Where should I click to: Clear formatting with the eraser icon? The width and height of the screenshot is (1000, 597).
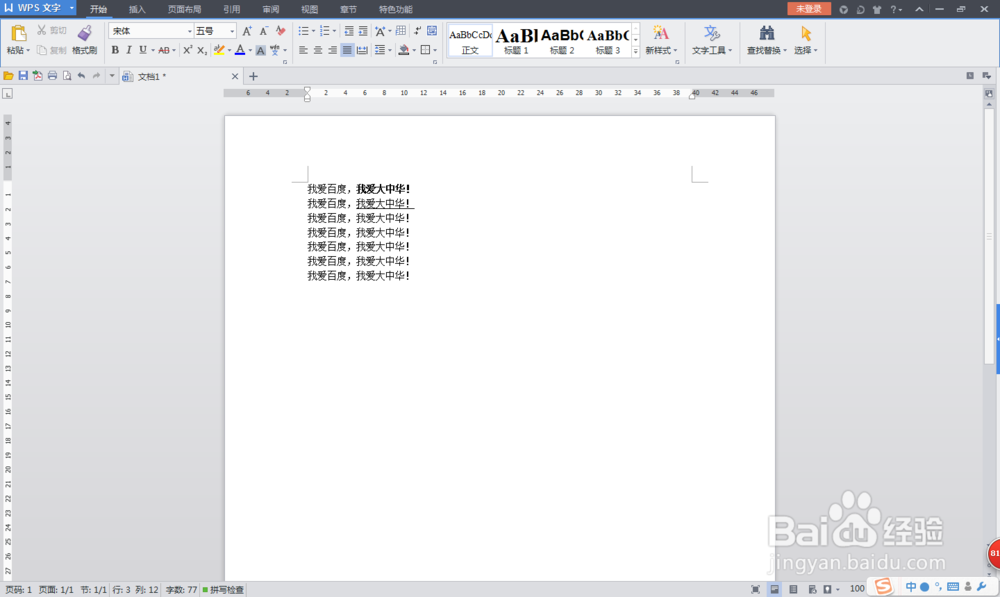280,31
